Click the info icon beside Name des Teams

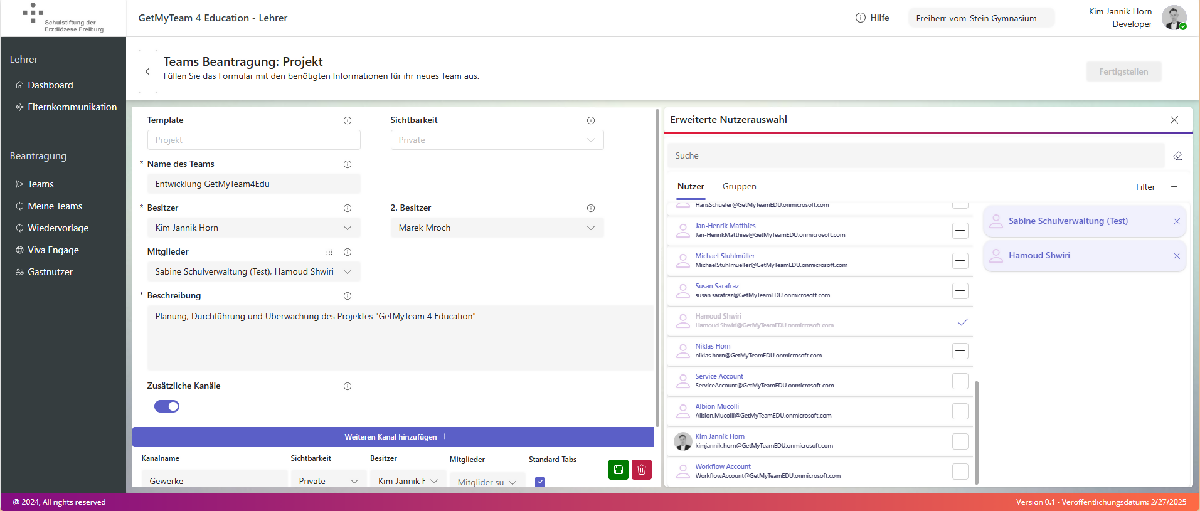(x=348, y=164)
